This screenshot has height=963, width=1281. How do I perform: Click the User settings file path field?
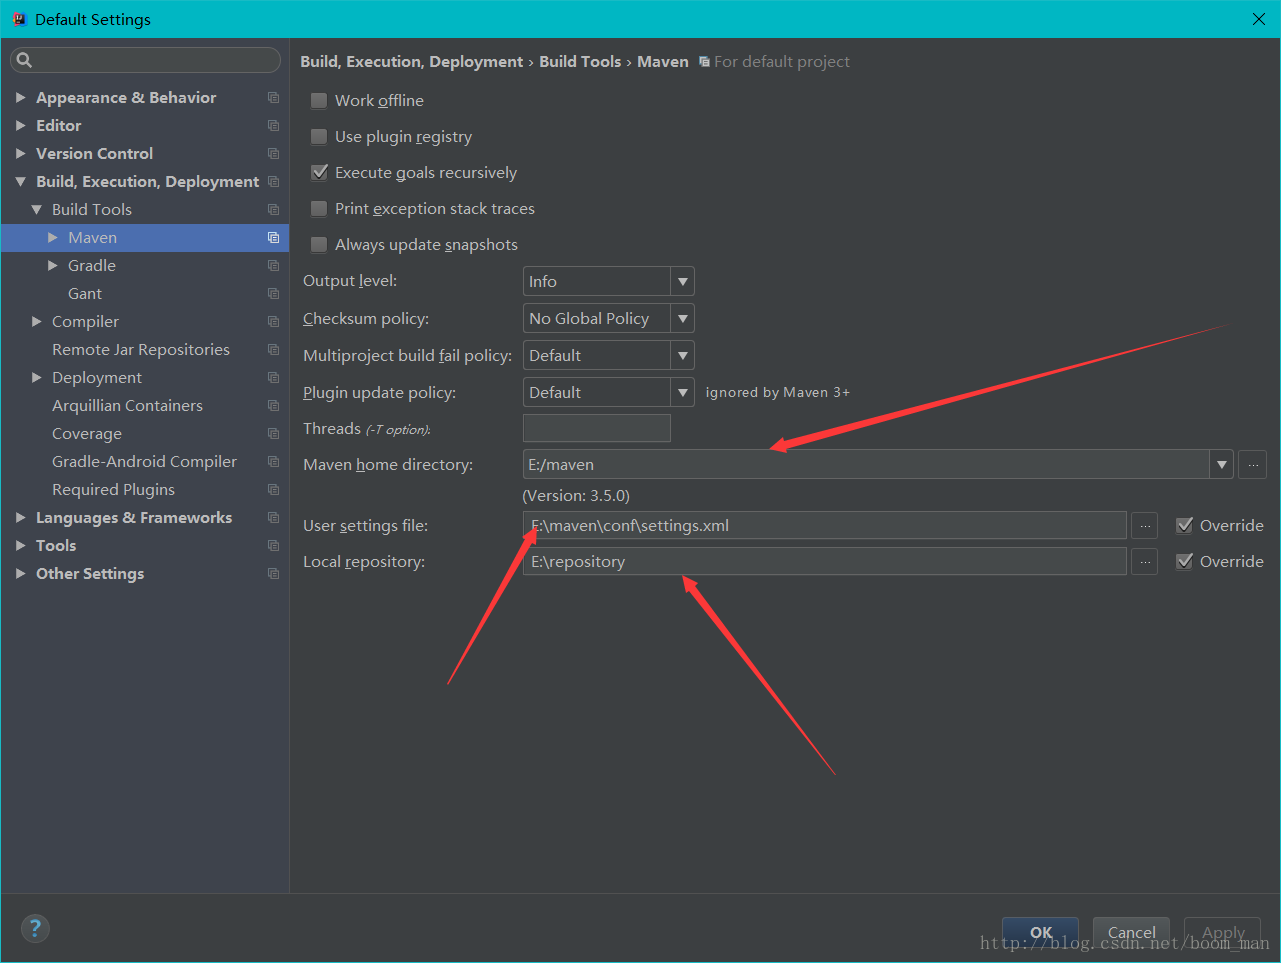(x=825, y=526)
